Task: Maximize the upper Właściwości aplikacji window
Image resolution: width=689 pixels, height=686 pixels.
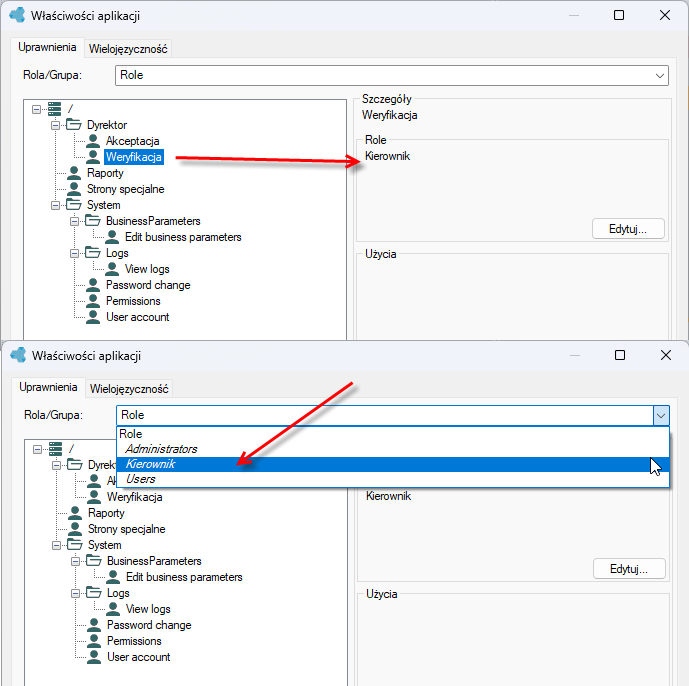Action: 619,15
